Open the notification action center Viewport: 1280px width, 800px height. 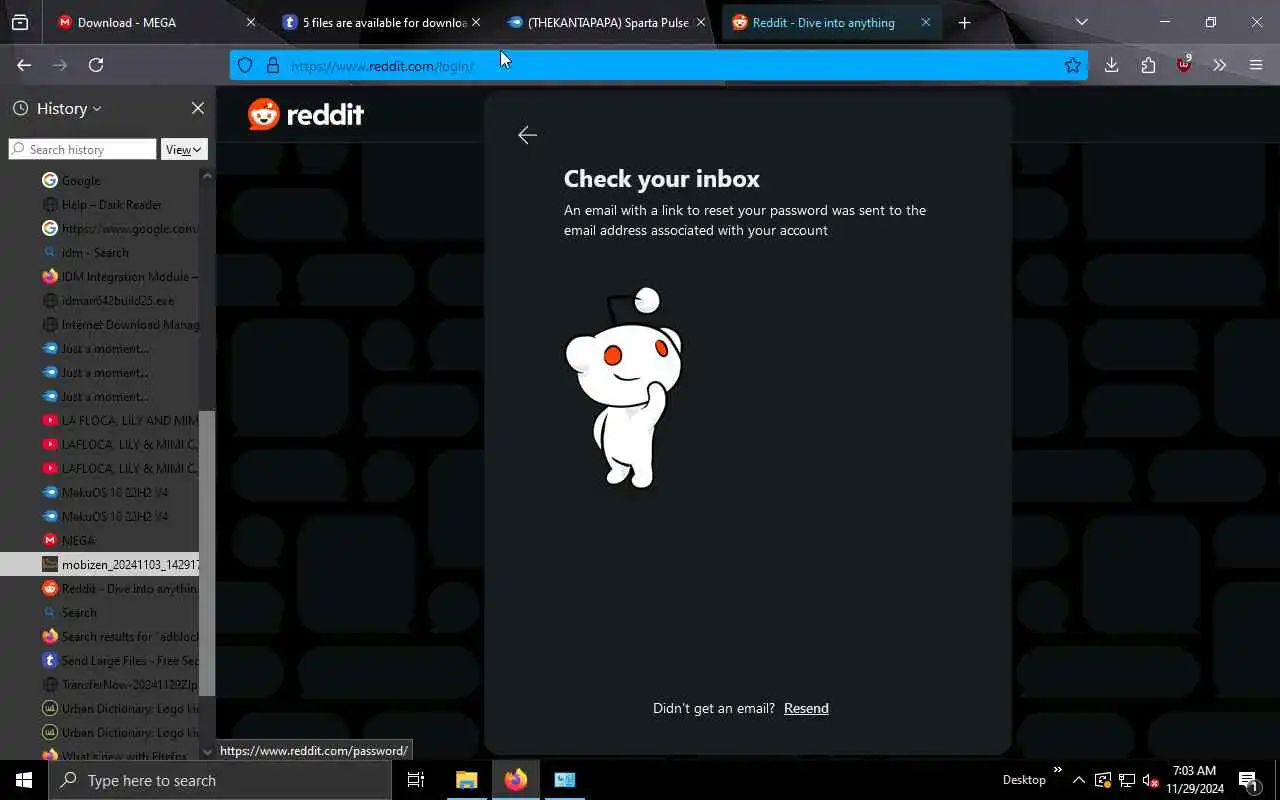tap(1248, 780)
